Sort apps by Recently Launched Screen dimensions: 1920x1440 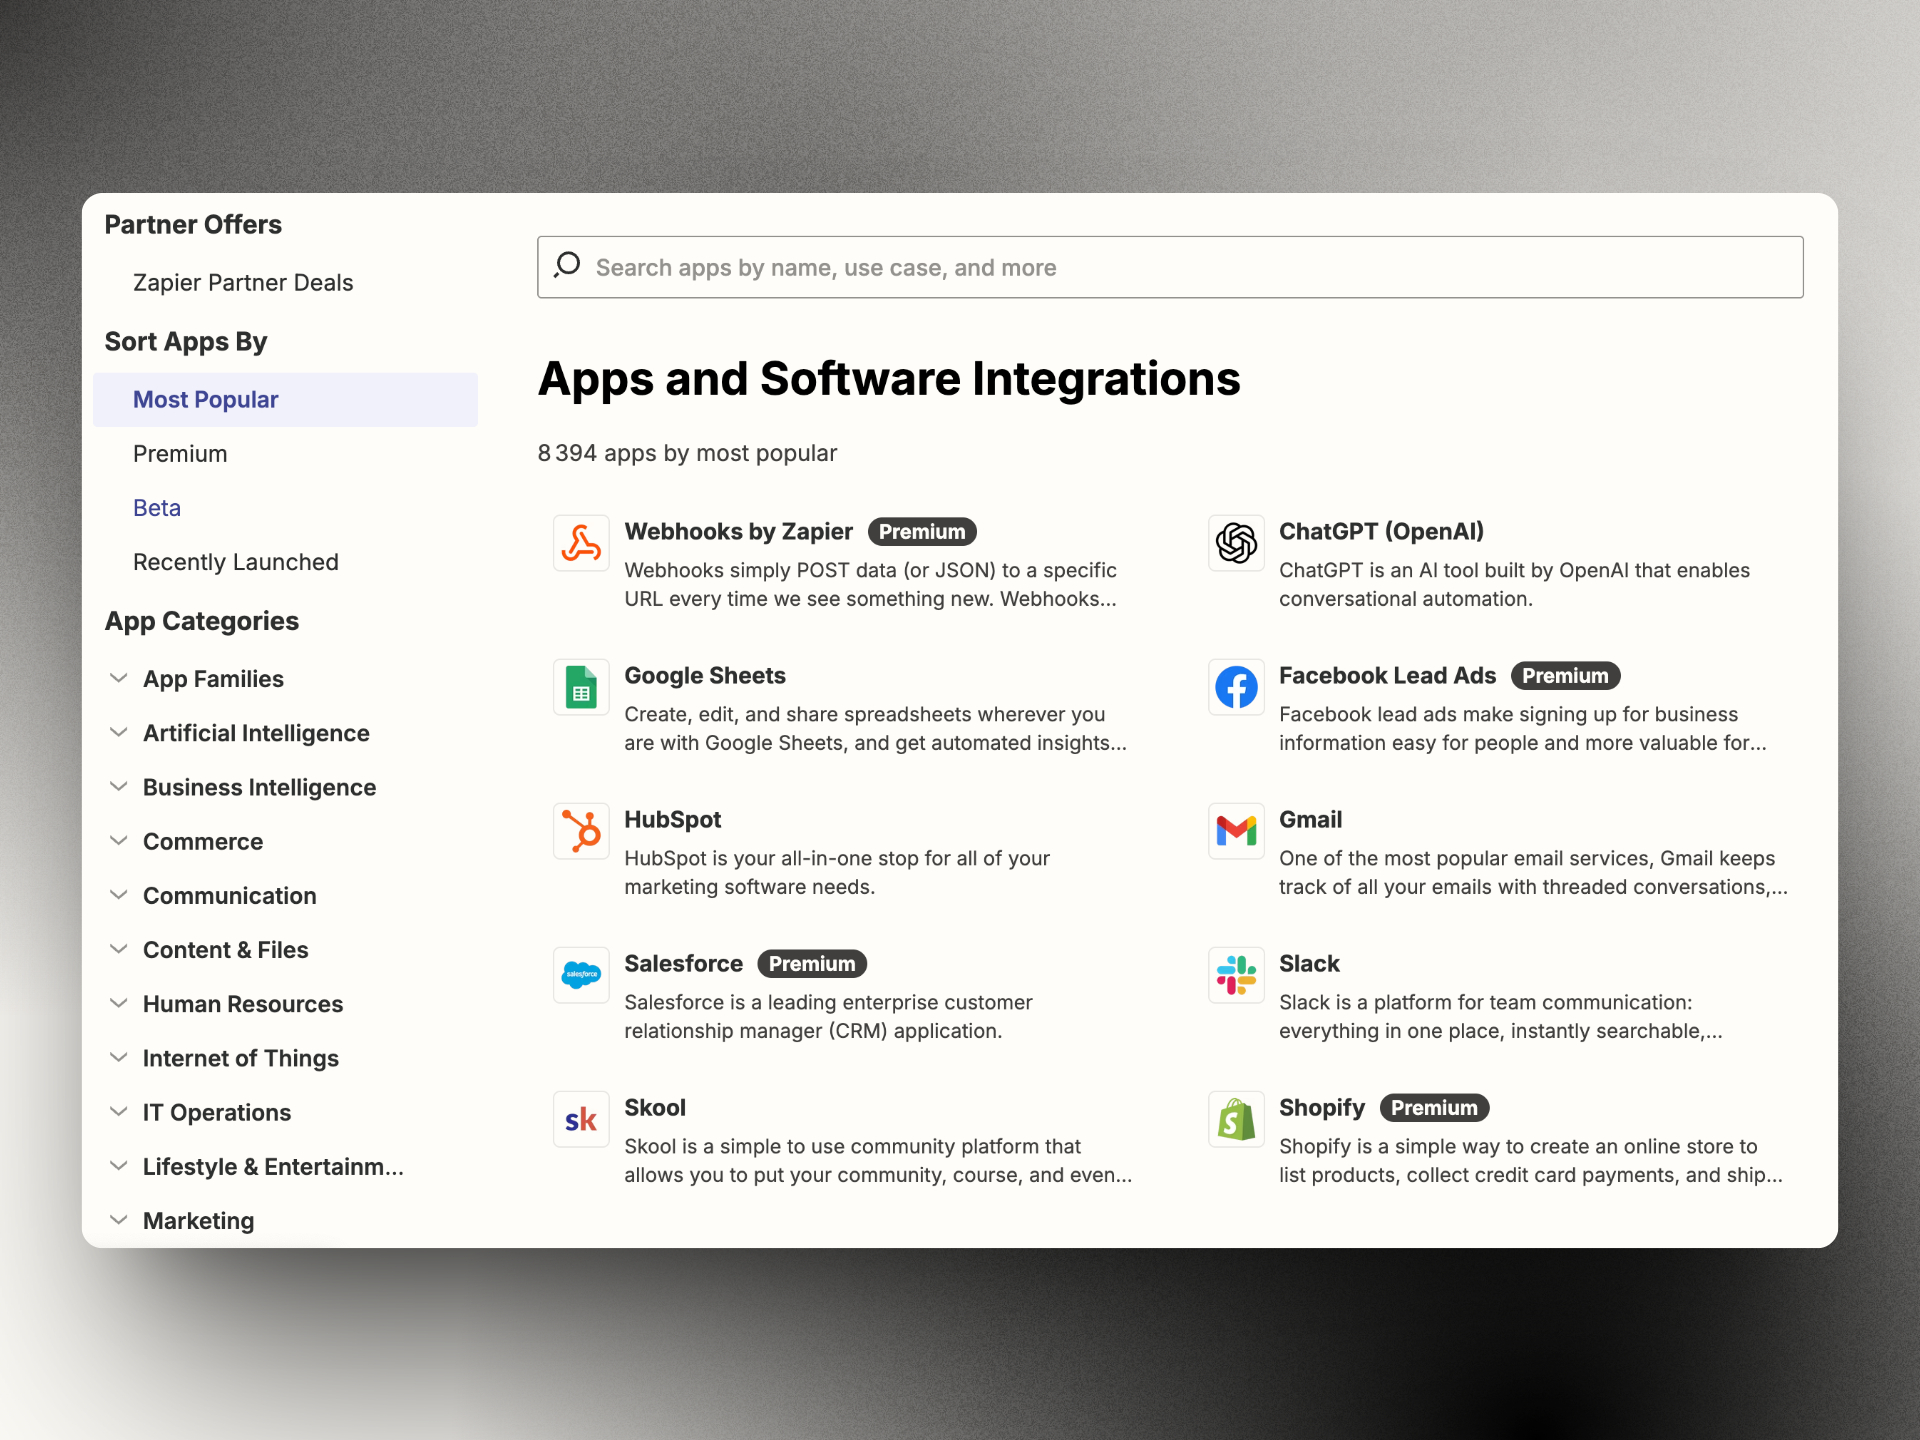236,562
